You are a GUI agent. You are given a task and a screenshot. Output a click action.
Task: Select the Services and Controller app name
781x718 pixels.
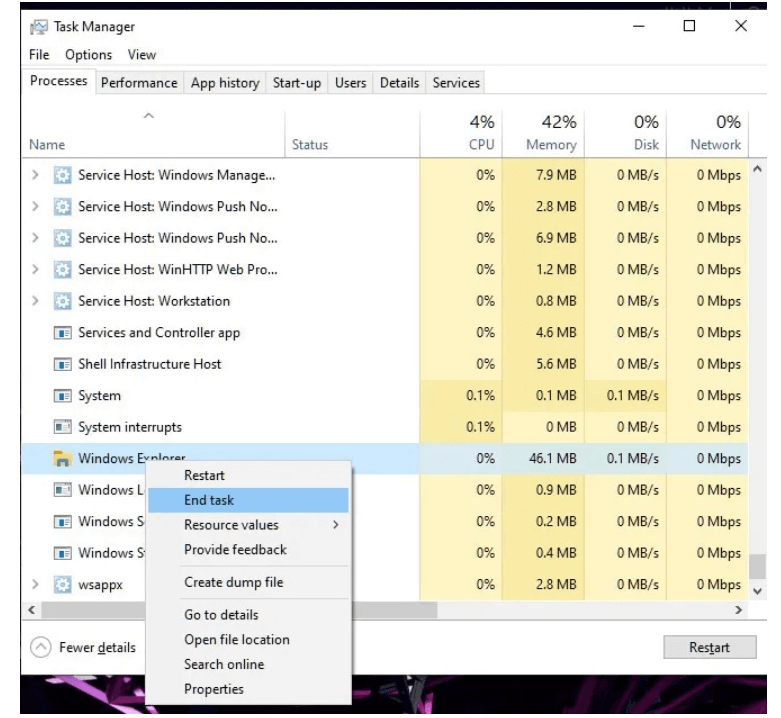pyautogui.click(x=159, y=333)
